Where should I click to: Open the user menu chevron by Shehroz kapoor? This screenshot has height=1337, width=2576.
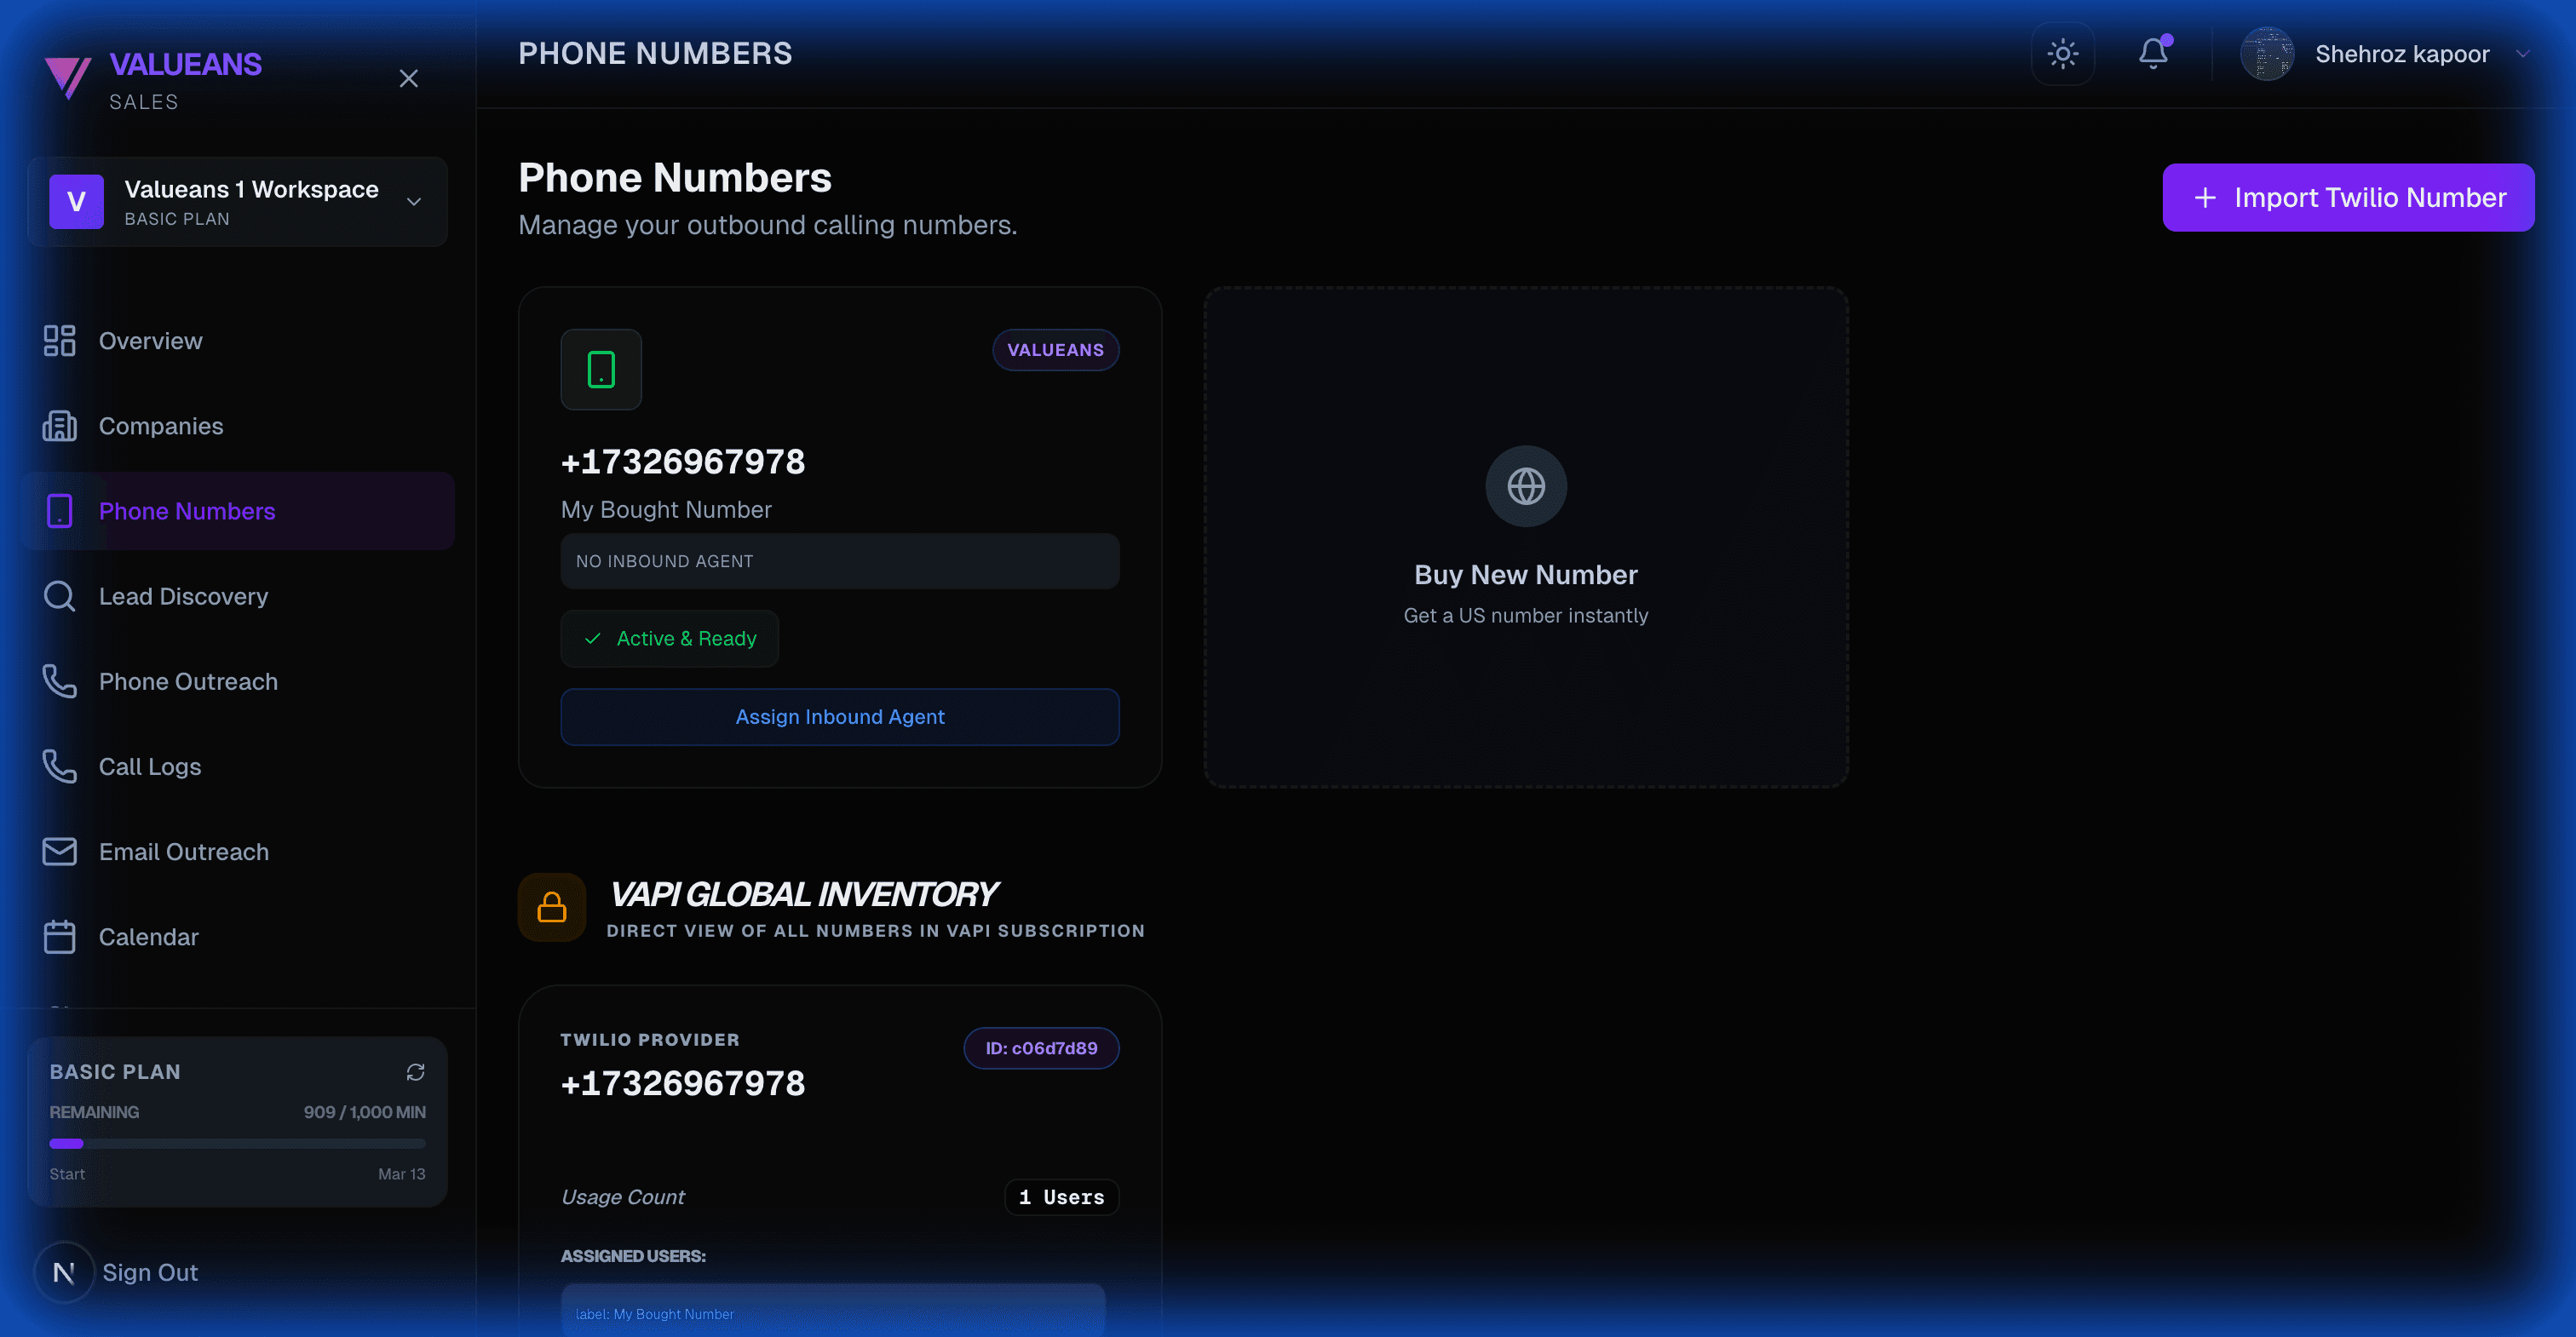[2522, 54]
